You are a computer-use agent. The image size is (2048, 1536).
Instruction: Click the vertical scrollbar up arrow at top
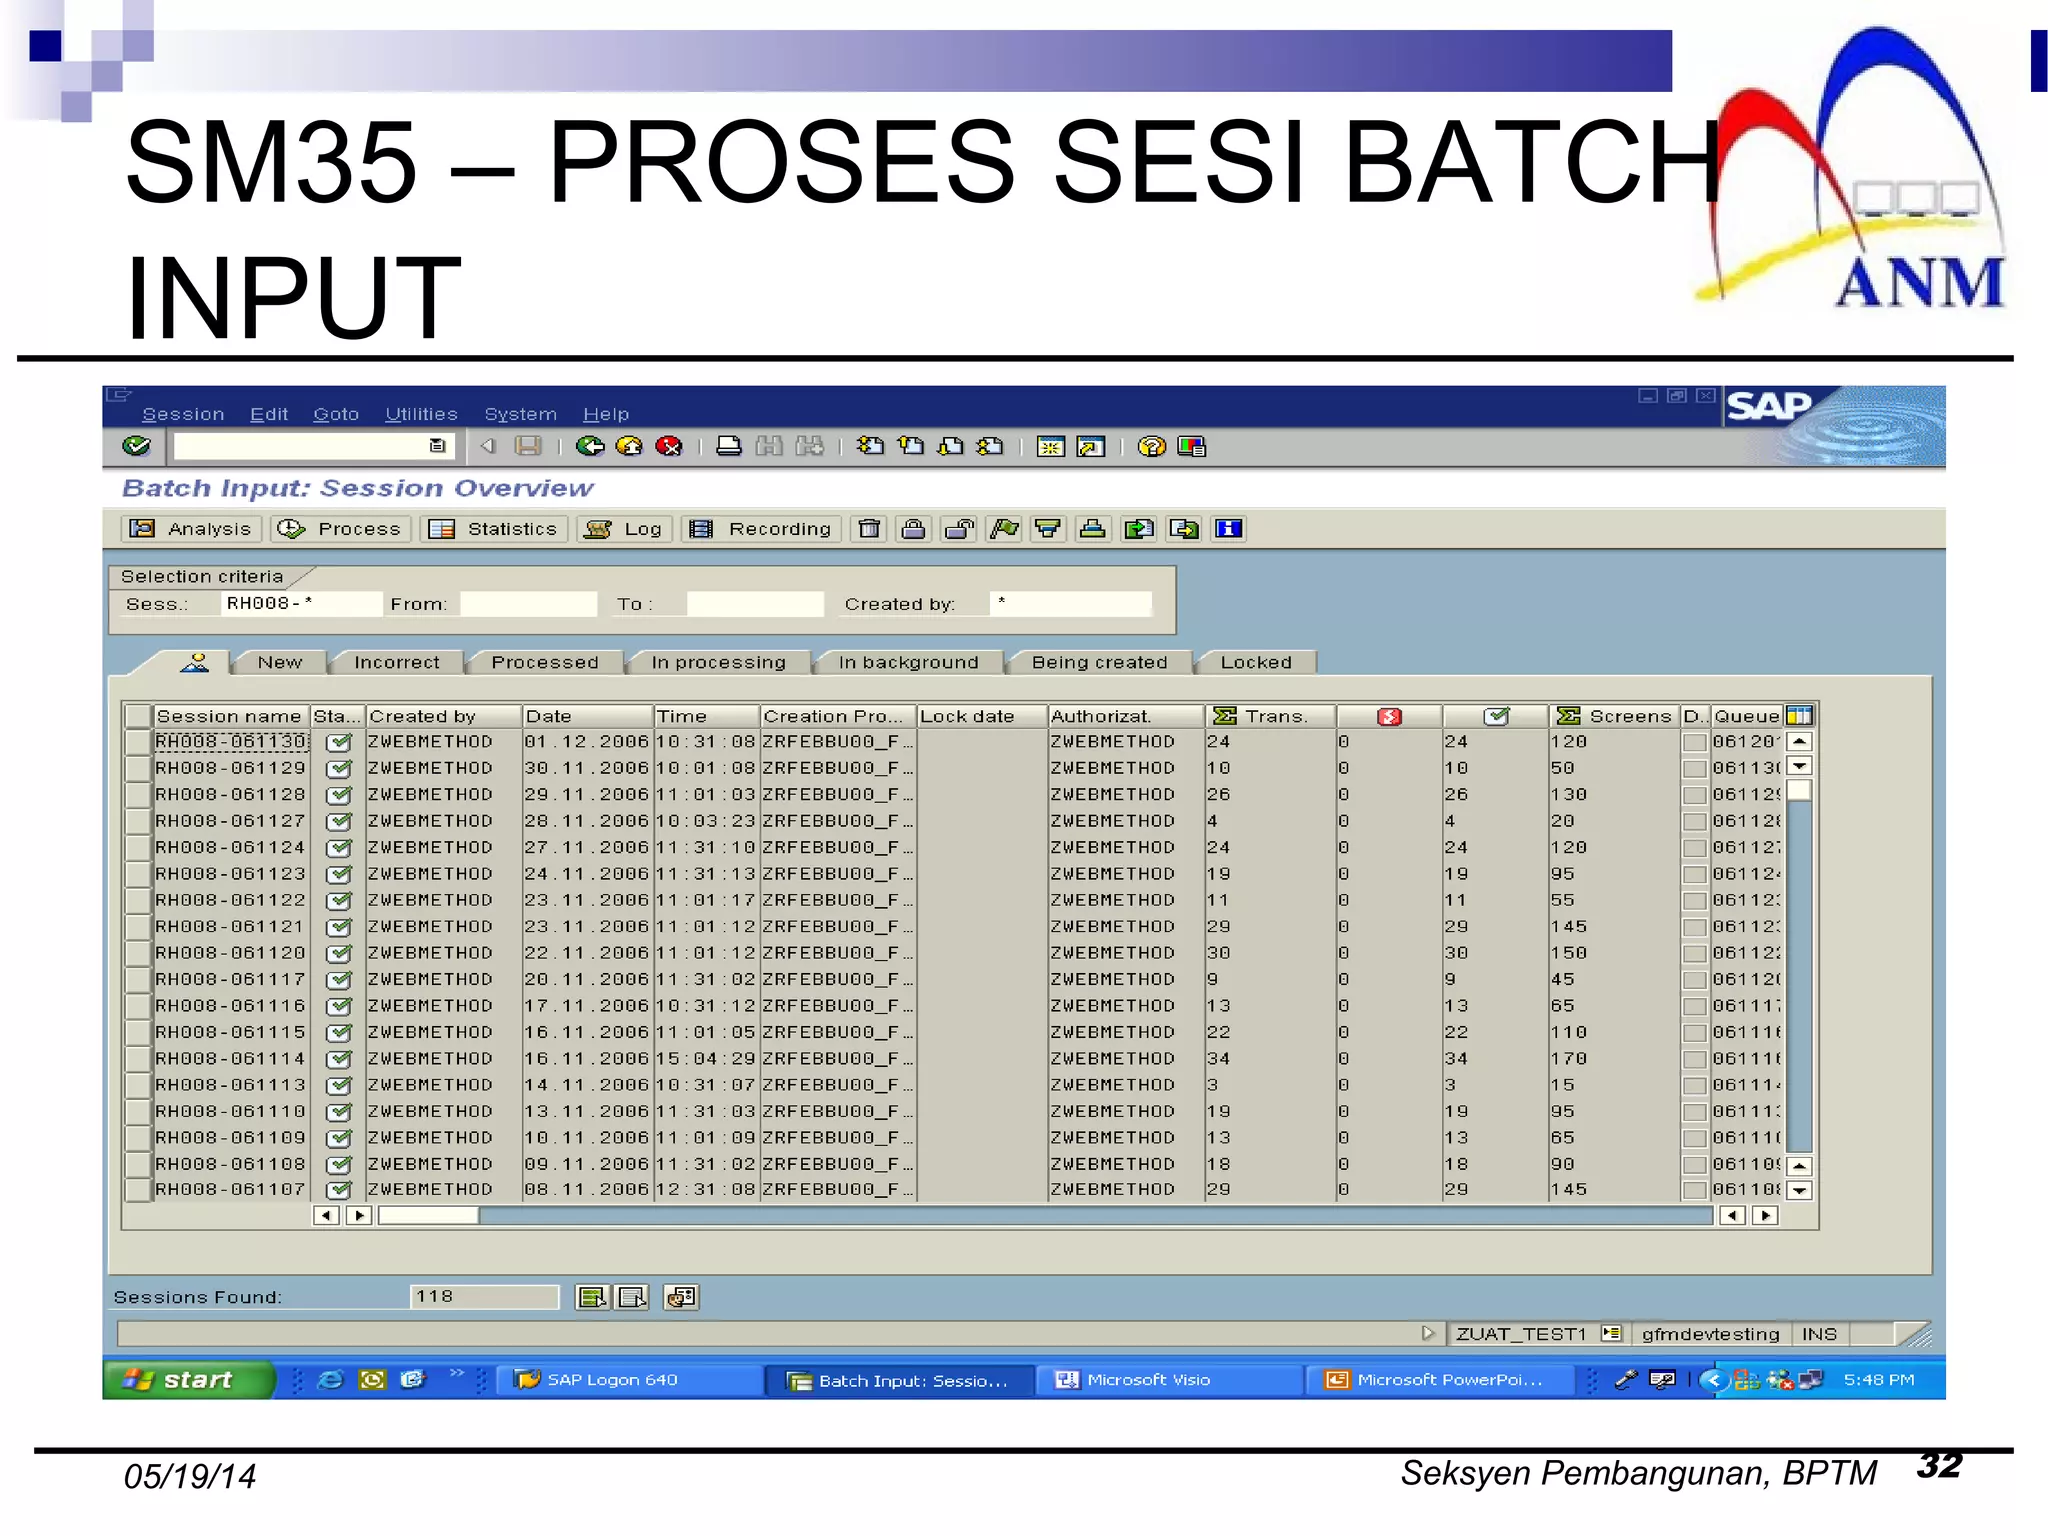point(1799,742)
